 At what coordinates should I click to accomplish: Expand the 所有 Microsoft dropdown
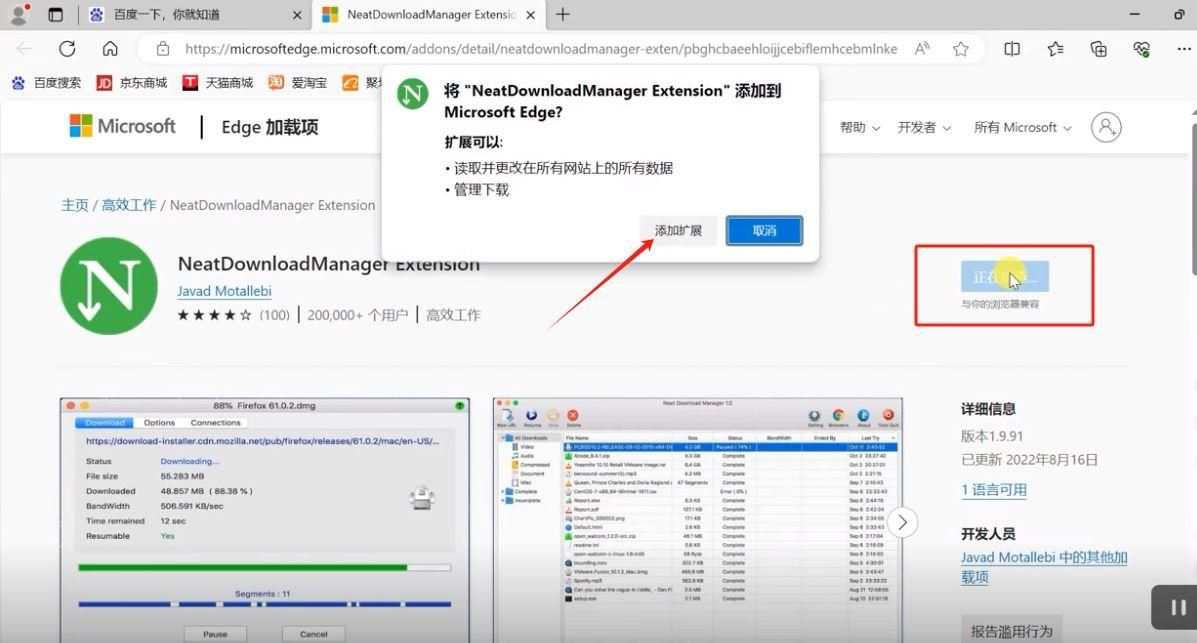(x=1022, y=128)
